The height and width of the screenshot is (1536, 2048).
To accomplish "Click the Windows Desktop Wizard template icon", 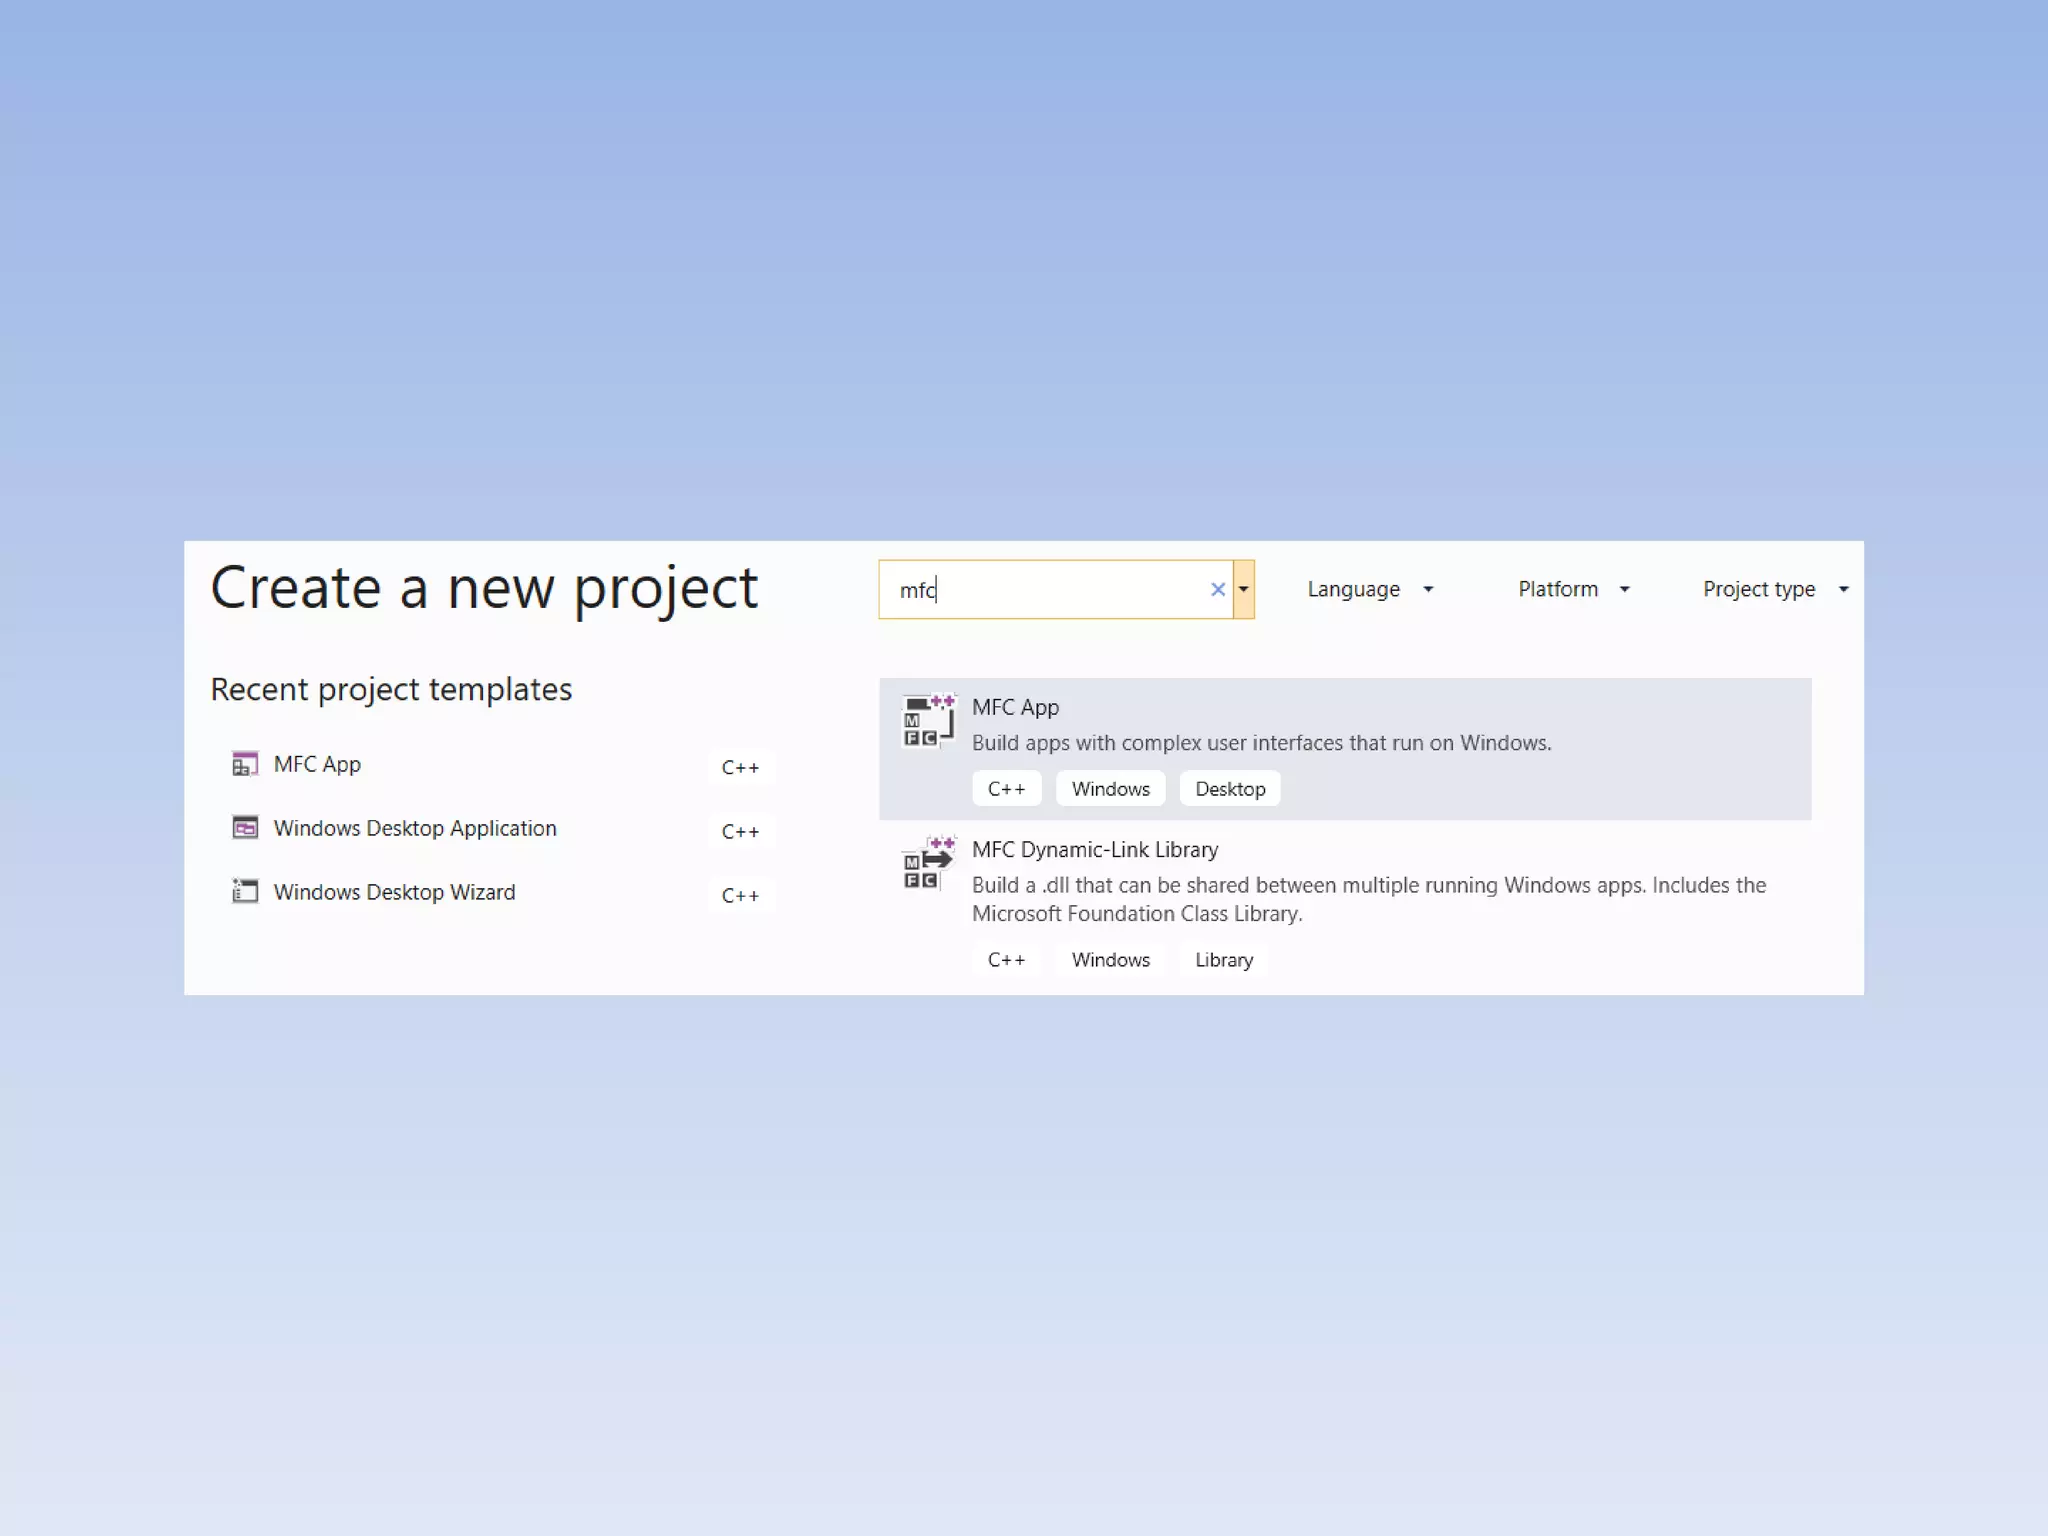I will 245,891.
